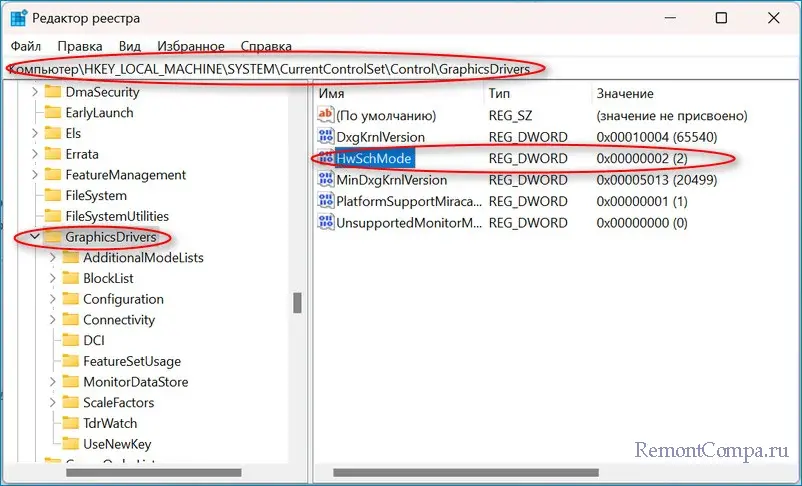The width and height of the screenshot is (802, 486).
Task: Expand the MonitorDataStore key
Action: point(53,382)
